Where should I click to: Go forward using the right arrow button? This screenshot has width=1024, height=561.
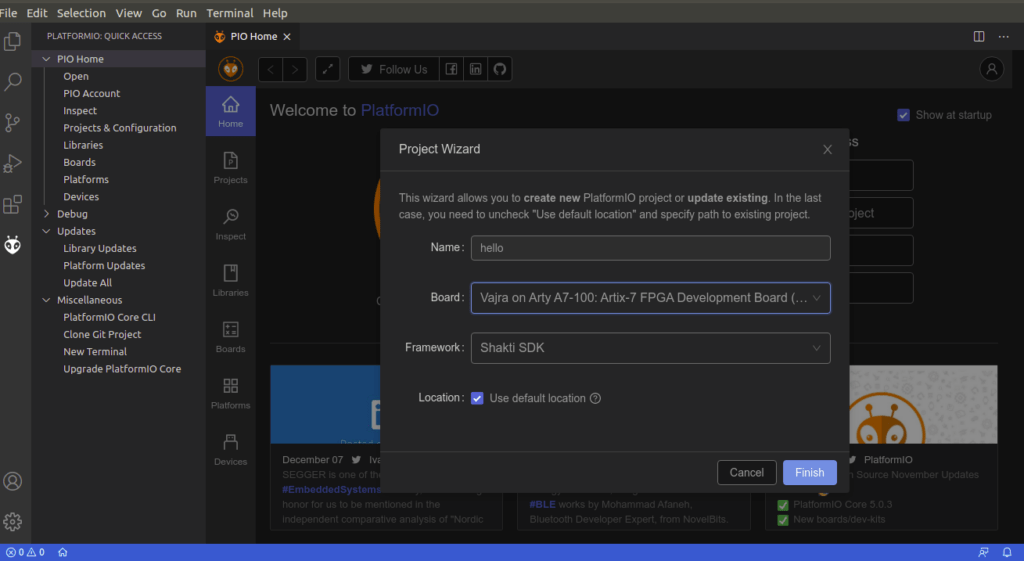click(x=295, y=69)
